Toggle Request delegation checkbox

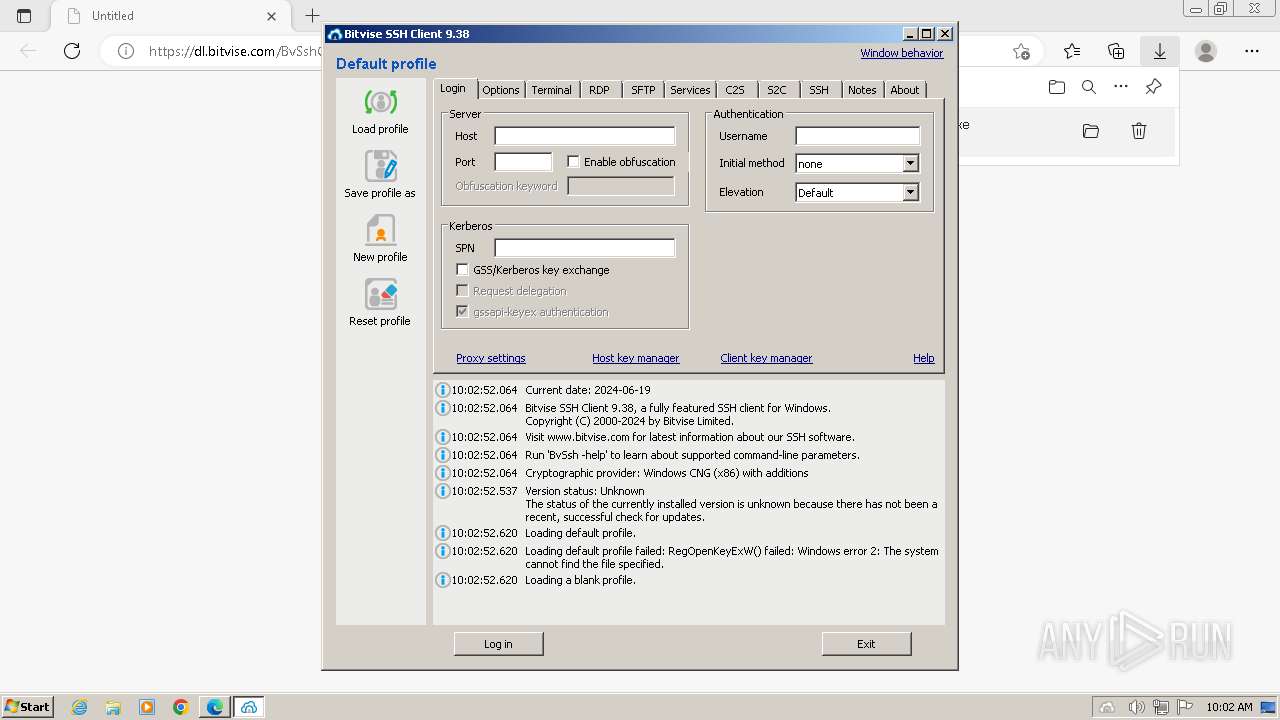point(462,290)
